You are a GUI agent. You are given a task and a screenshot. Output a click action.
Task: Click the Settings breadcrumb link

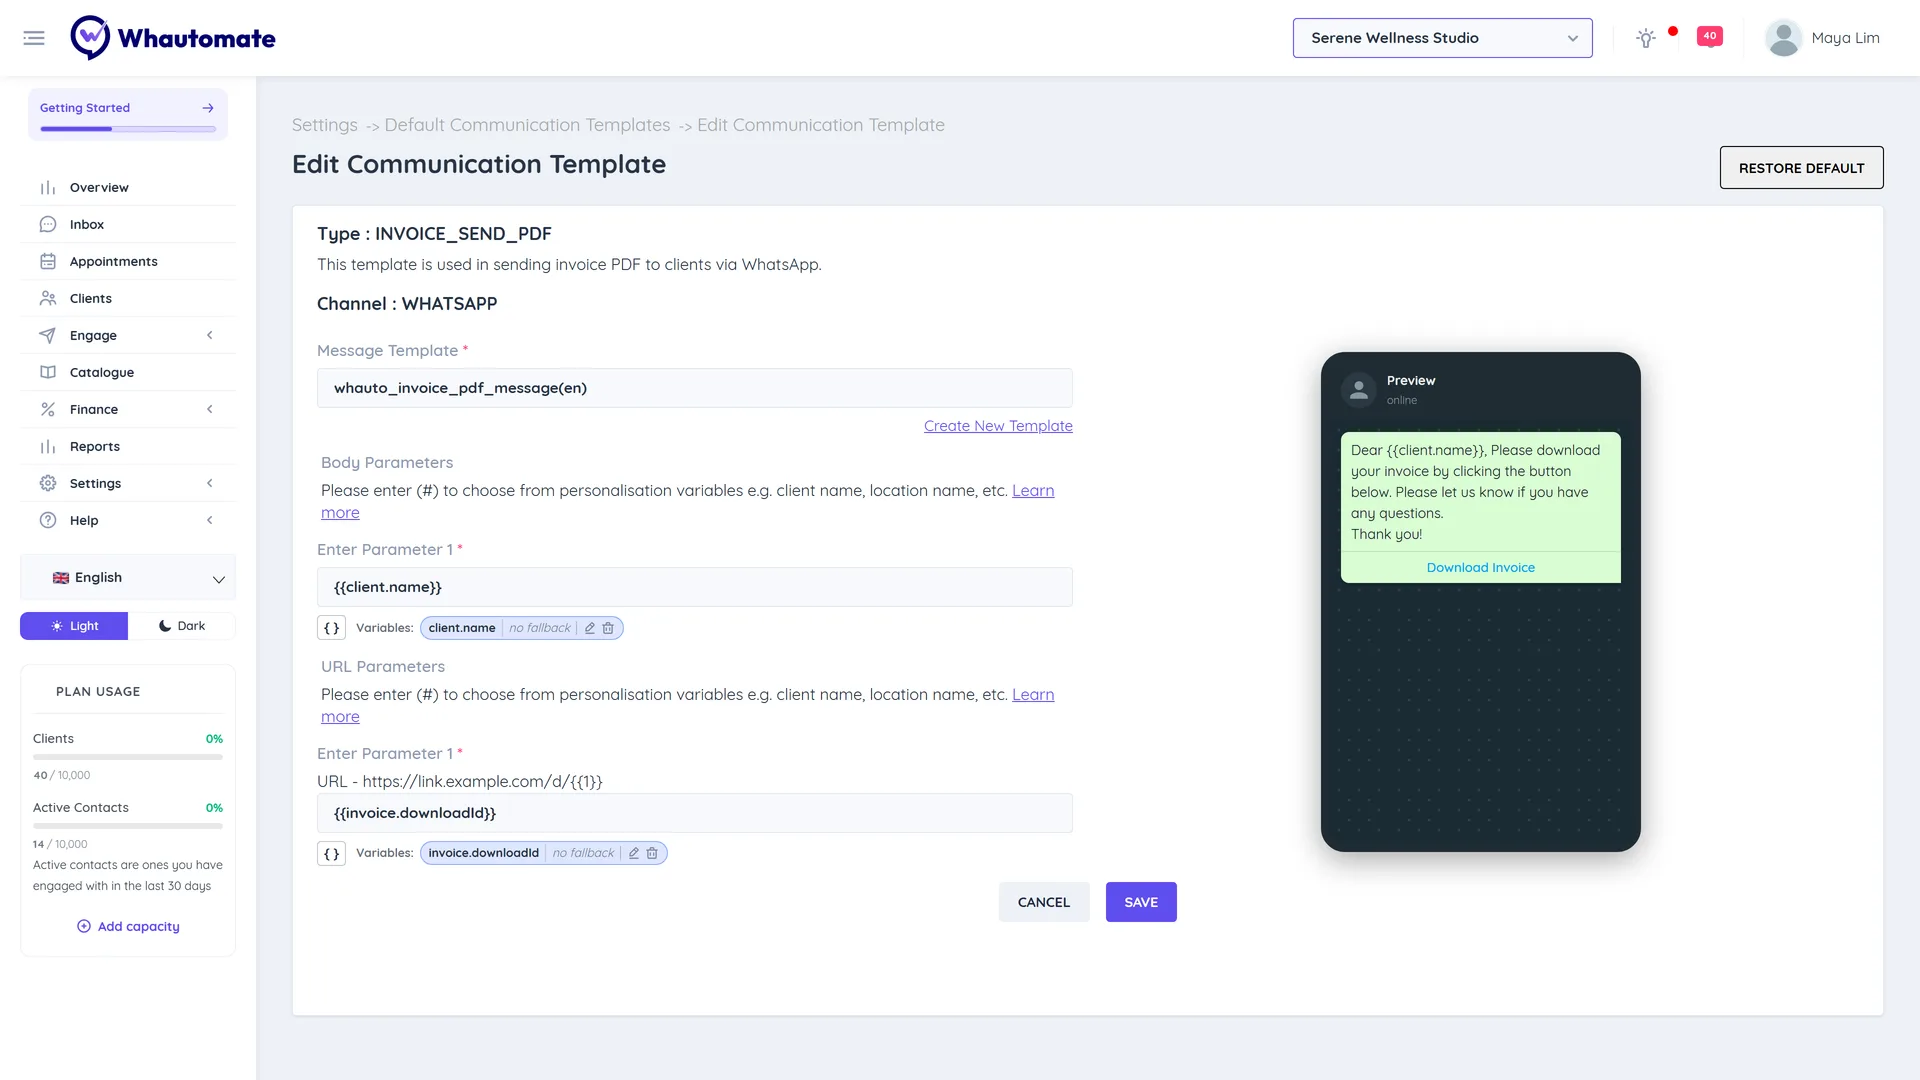[325, 125]
